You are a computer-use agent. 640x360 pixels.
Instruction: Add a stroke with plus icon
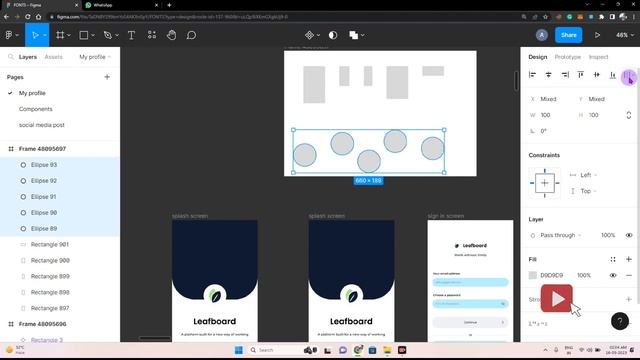click(x=629, y=299)
